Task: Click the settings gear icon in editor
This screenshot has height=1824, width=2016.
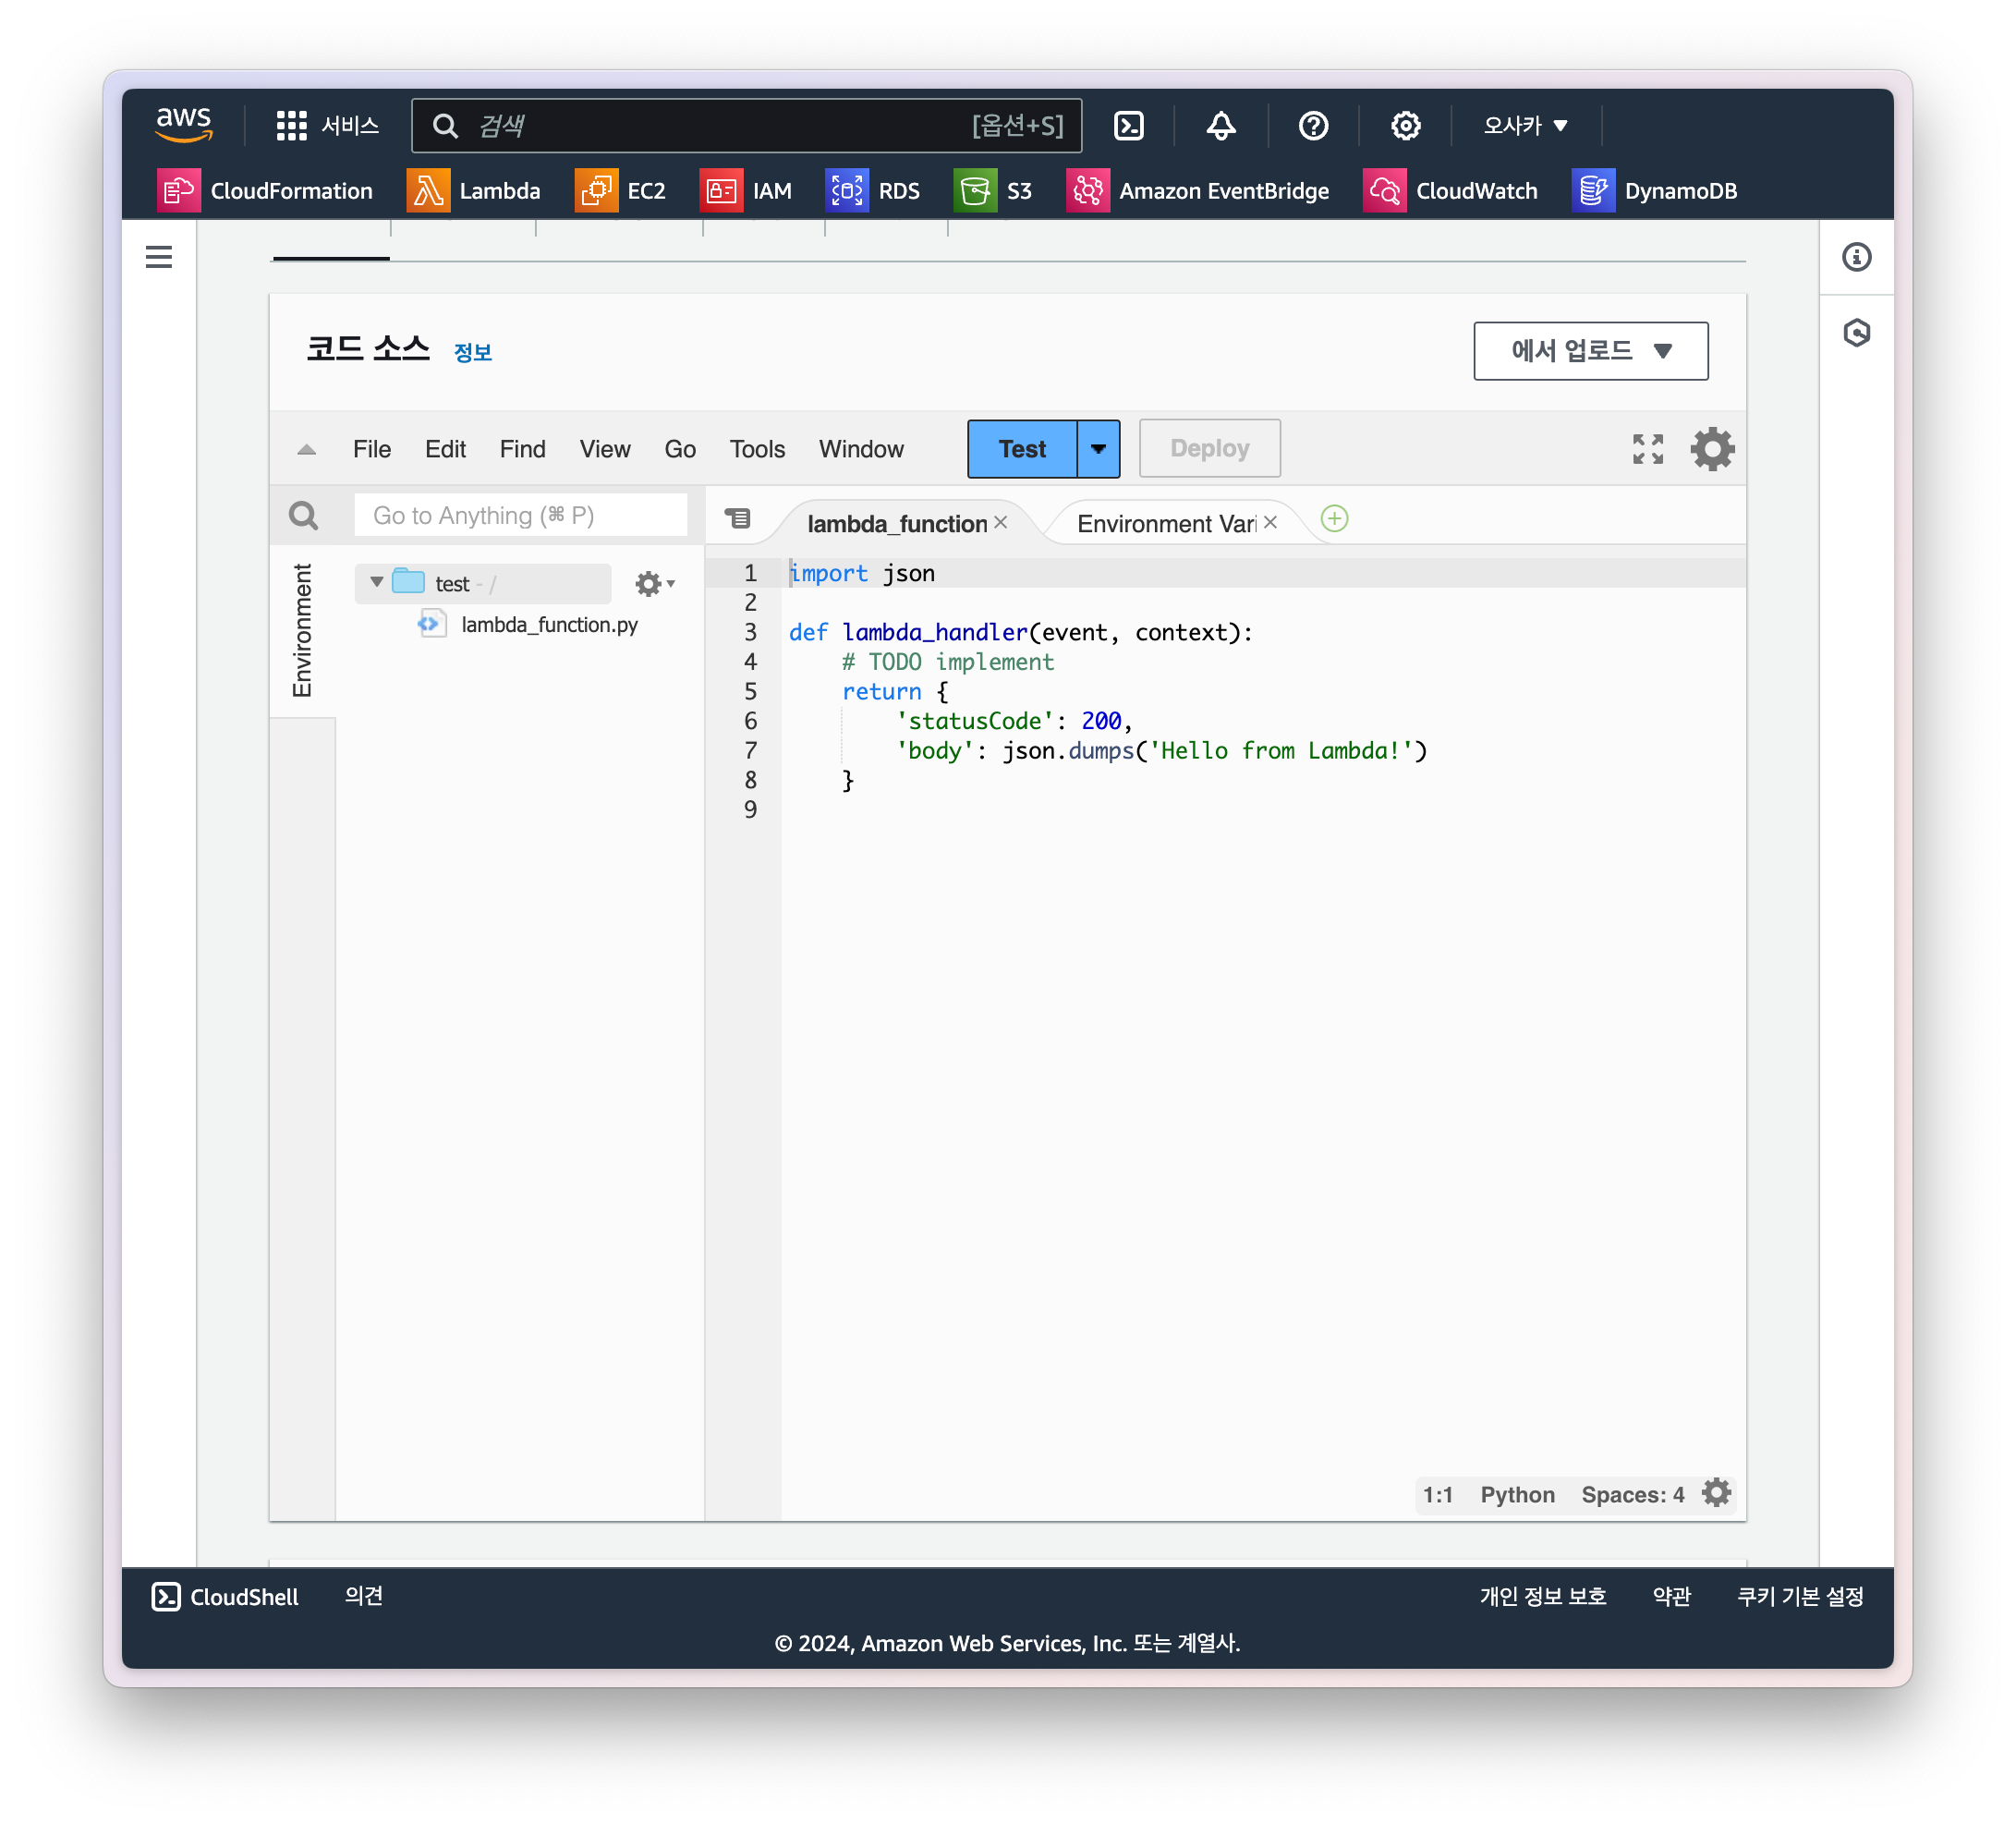Action: point(1712,447)
